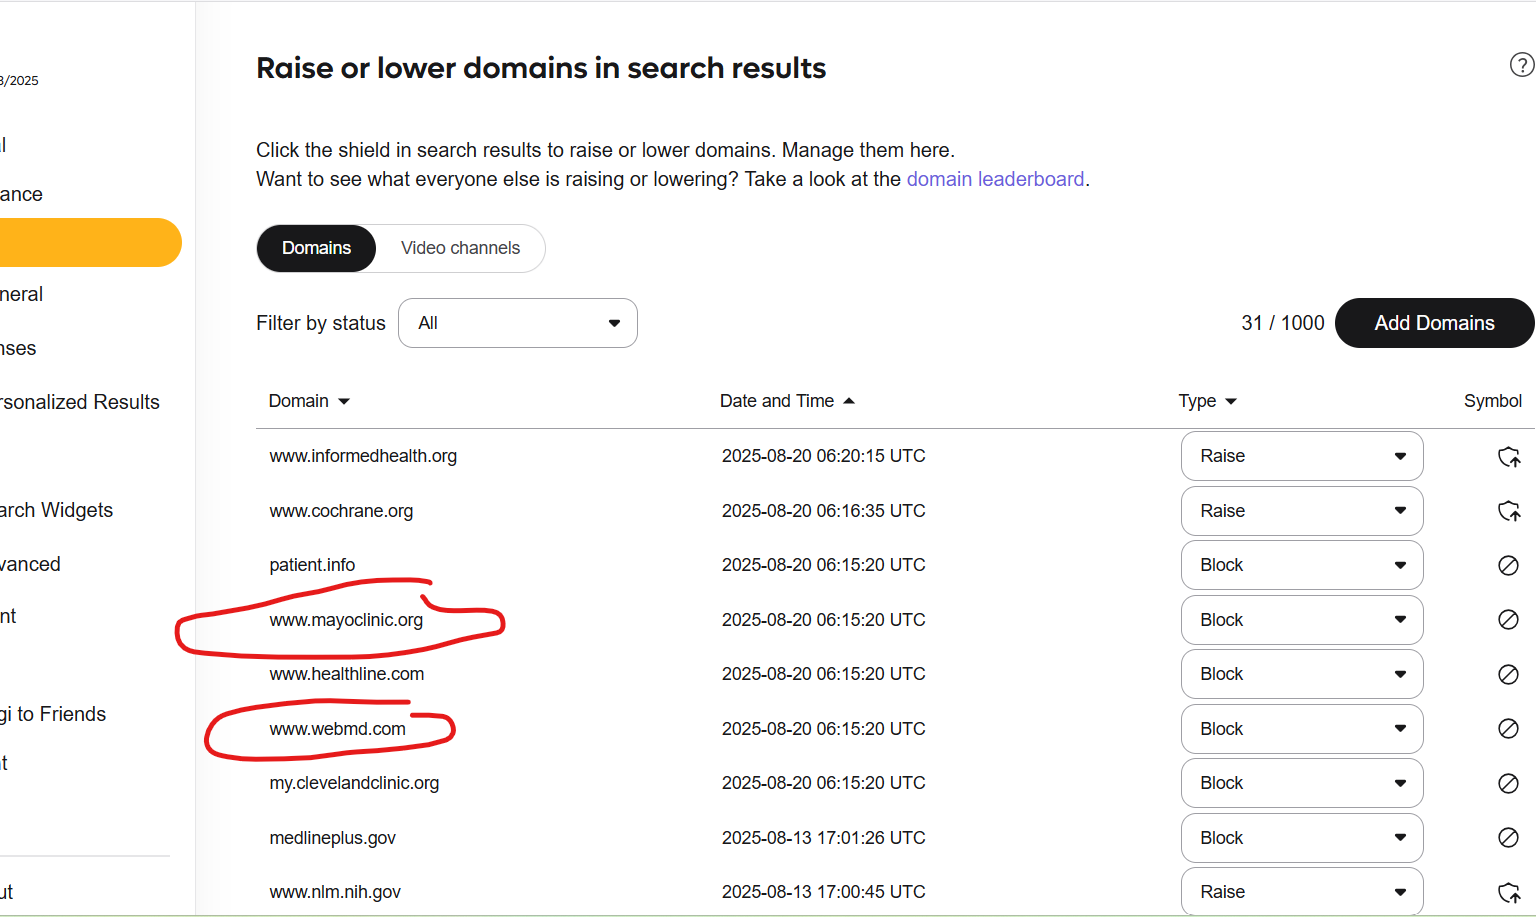The height and width of the screenshot is (917, 1536).
Task: Open the domain leaderboard link
Action: click(994, 179)
